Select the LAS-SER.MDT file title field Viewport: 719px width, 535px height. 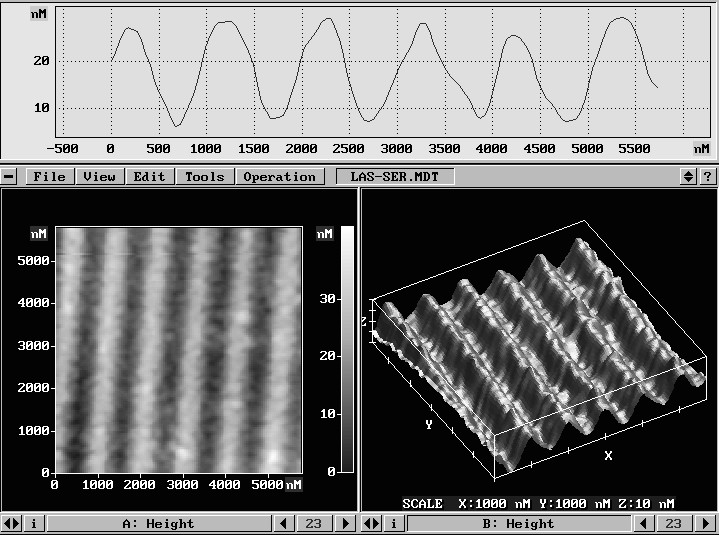(395, 177)
